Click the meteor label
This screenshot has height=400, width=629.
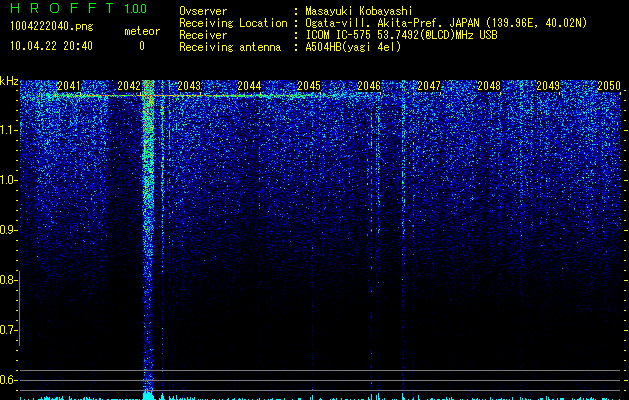point(142,31)
